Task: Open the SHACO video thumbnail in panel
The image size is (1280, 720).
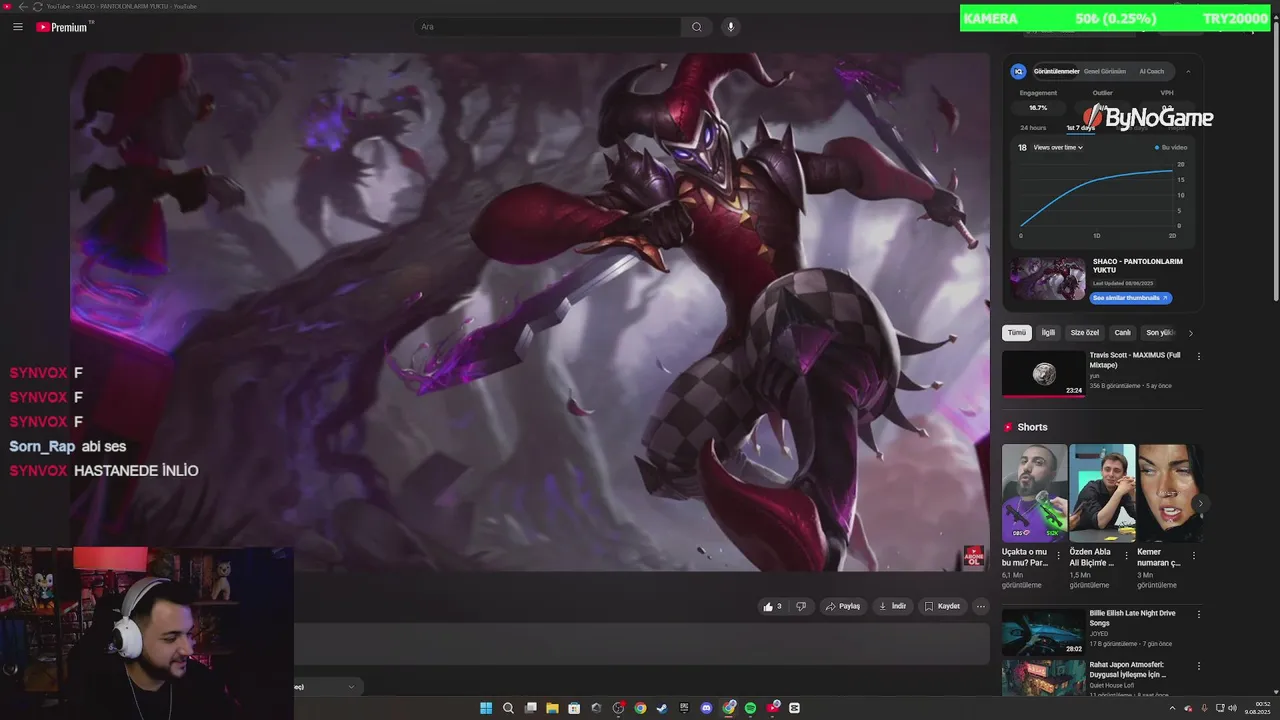Action: pos(1047,279)
